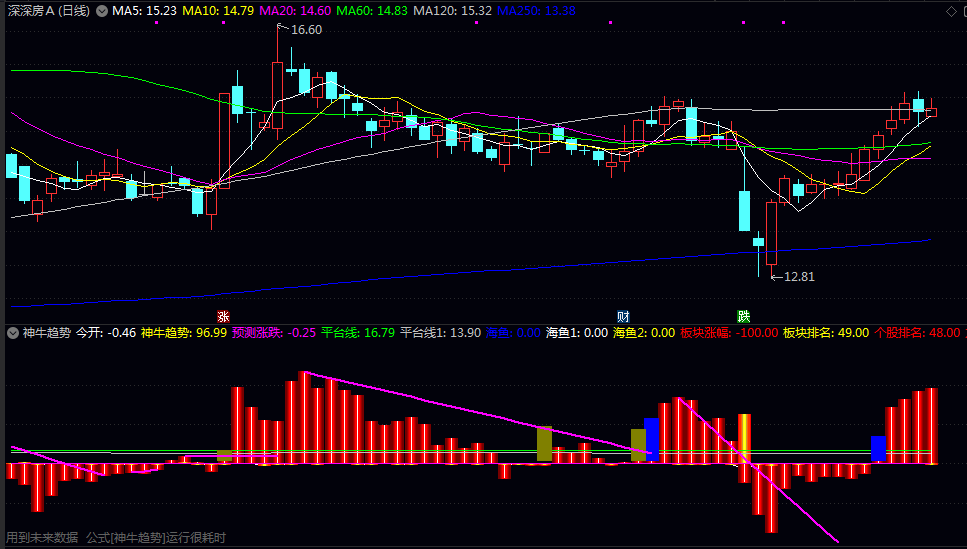Click the red 涨 marker icon
967x549 pixels.
[223, 316]
